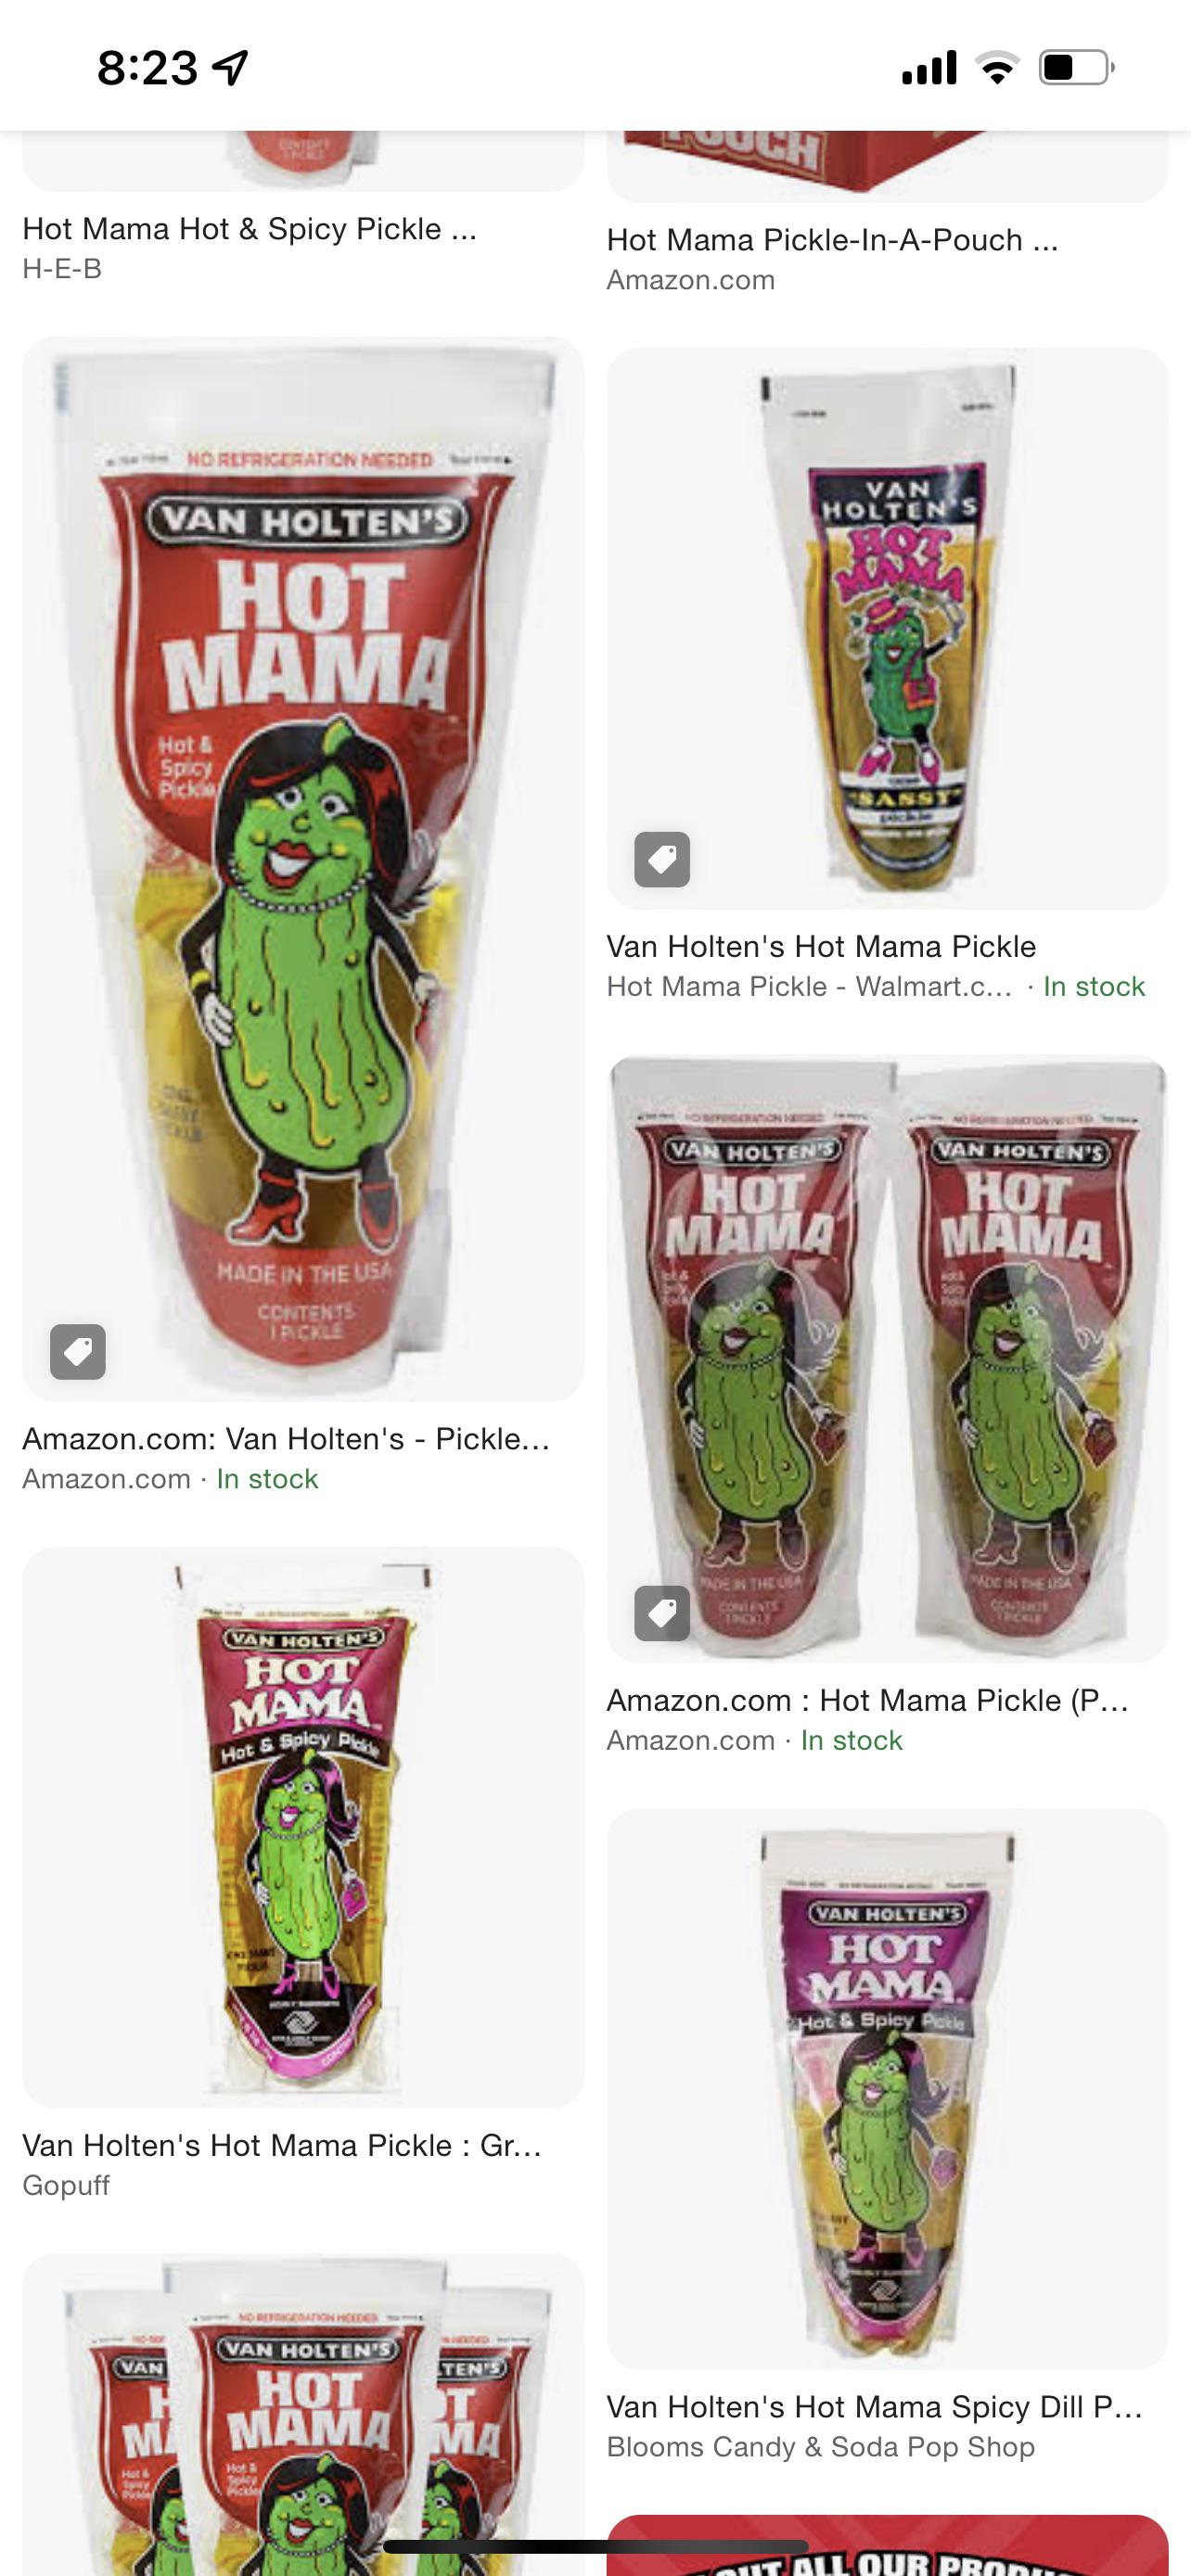Open Walmart Van Holten's Hot Mama Pickle title
This screenshot has height=2576, width=1191.
(821, 946)
